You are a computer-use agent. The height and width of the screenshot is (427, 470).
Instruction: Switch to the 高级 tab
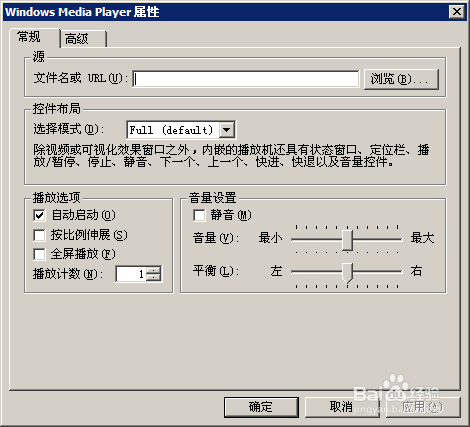pyautogui.click(x=83, y=39)
